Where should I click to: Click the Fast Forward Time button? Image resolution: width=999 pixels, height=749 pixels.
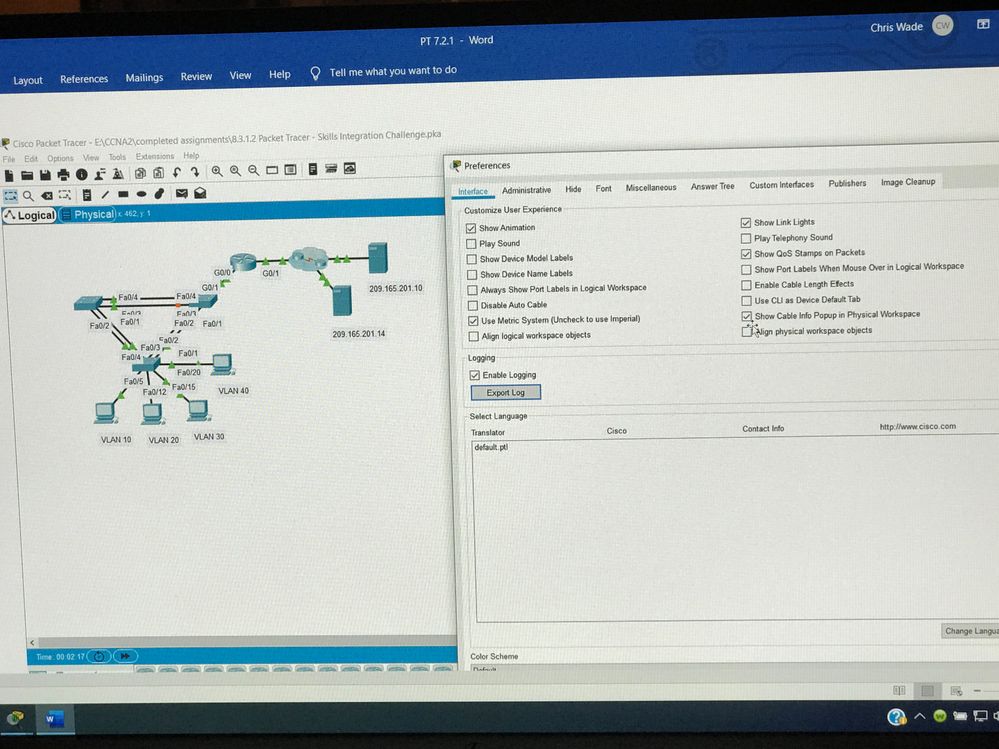126,656
